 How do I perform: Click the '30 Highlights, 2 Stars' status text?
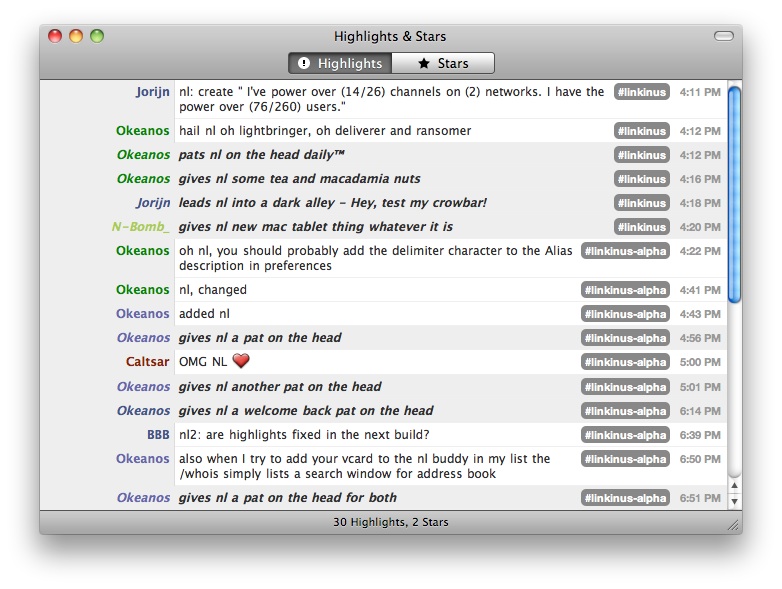click(390, 522)
